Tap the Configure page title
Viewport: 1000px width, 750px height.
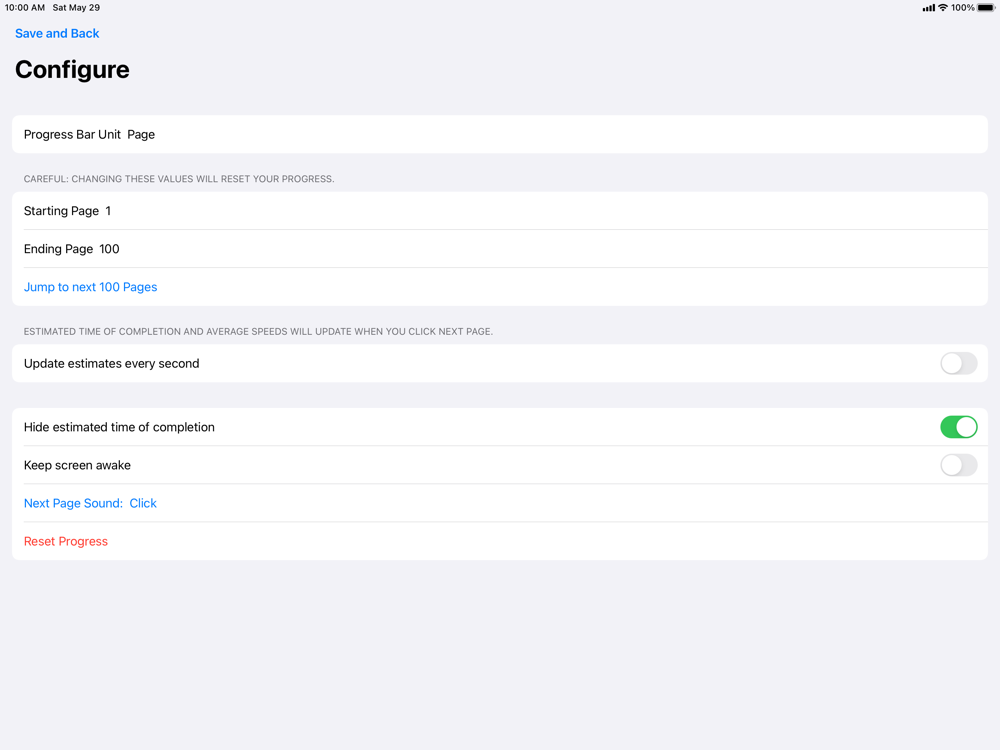pos(72,70)
